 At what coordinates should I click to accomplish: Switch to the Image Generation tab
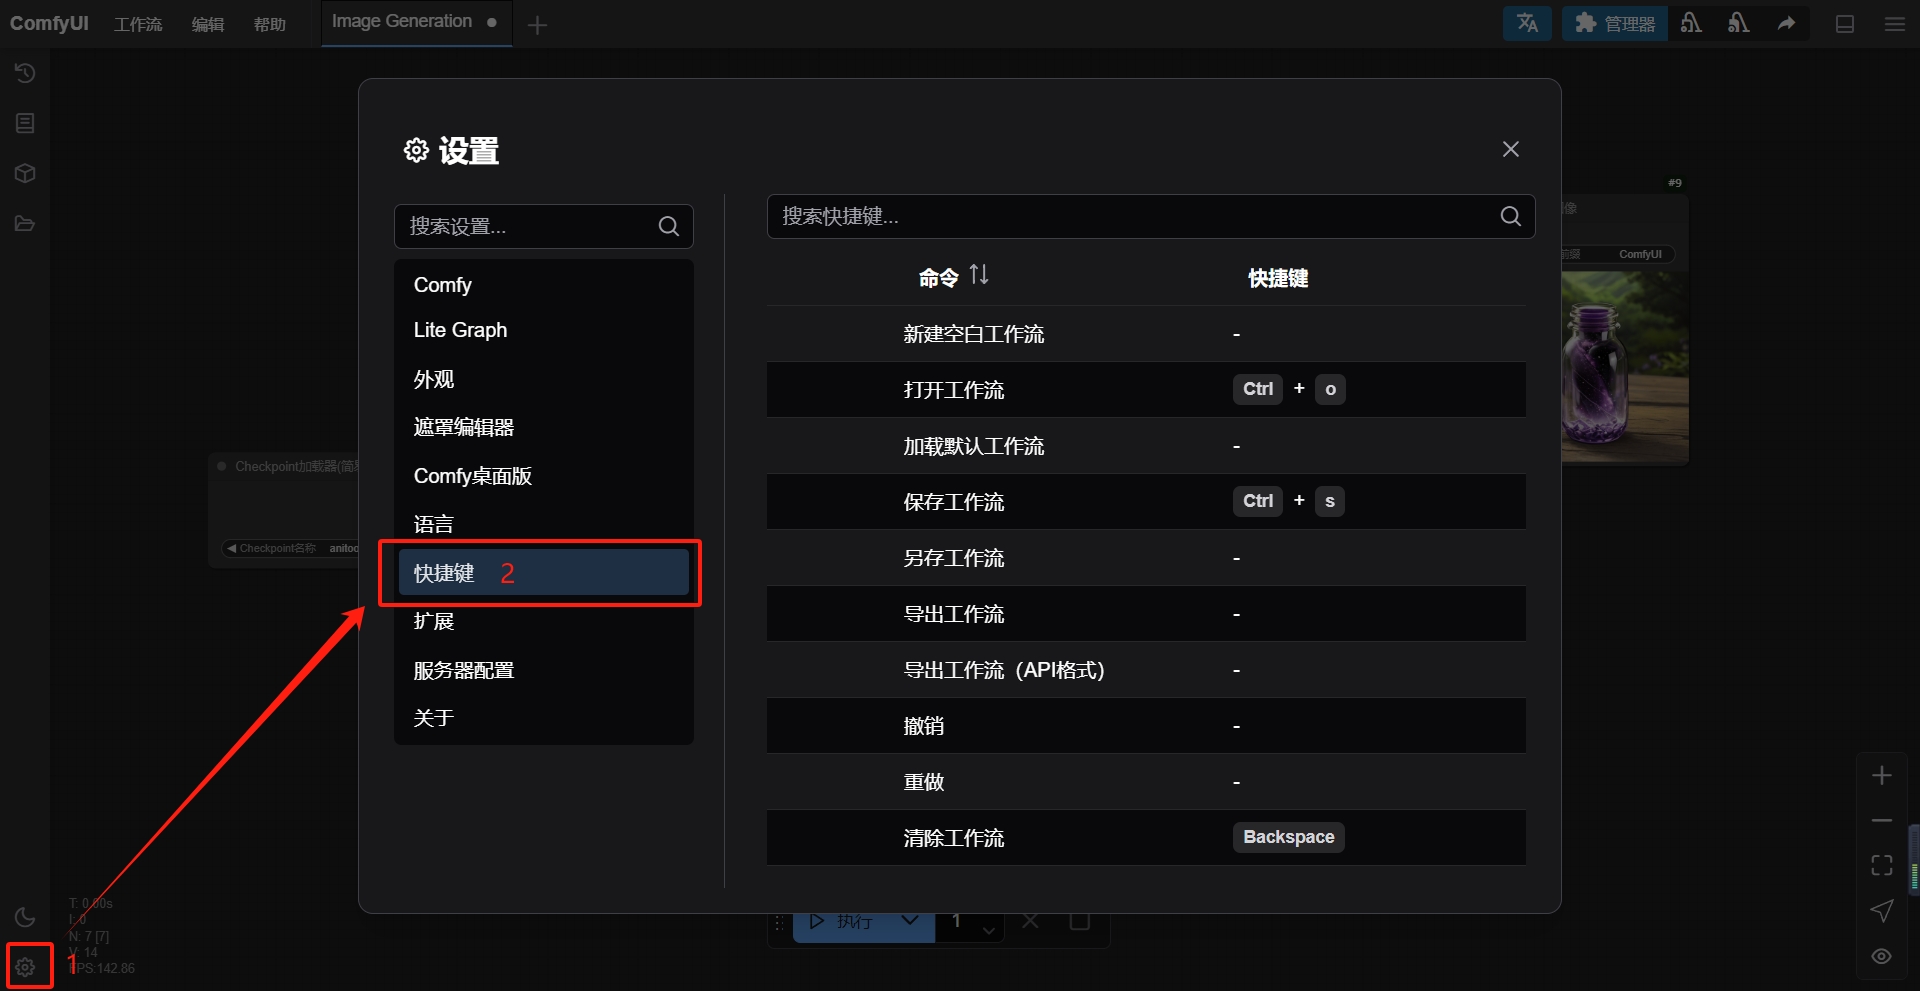click(415, 22)
